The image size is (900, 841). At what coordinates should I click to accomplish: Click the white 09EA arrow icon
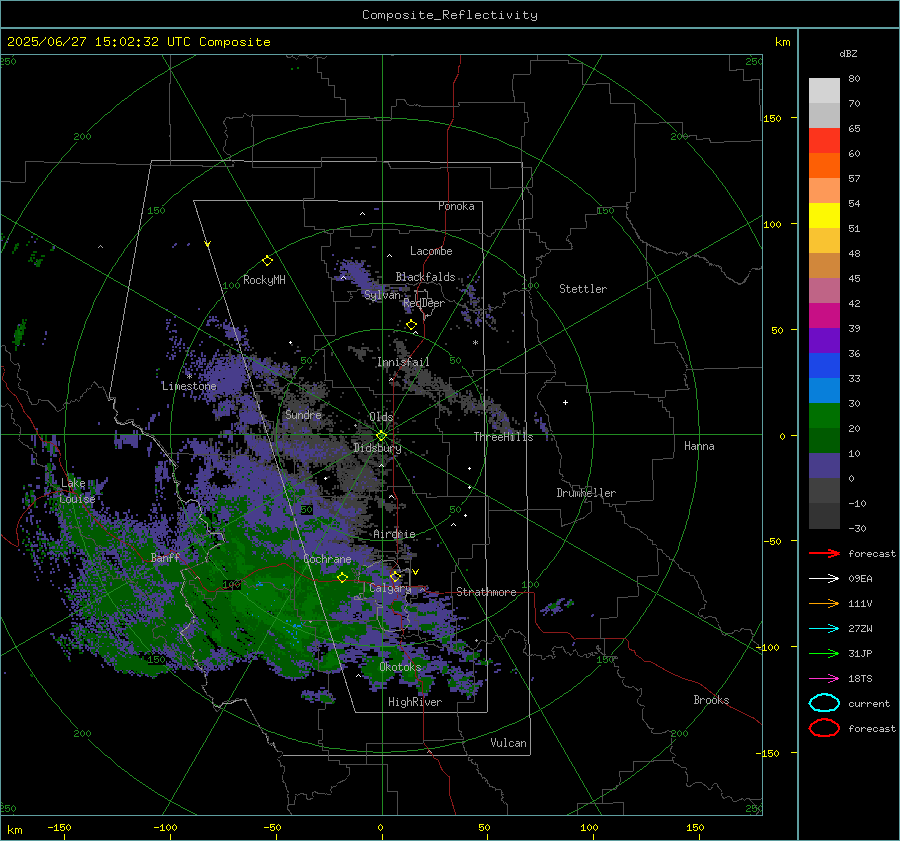click(824, 579)
